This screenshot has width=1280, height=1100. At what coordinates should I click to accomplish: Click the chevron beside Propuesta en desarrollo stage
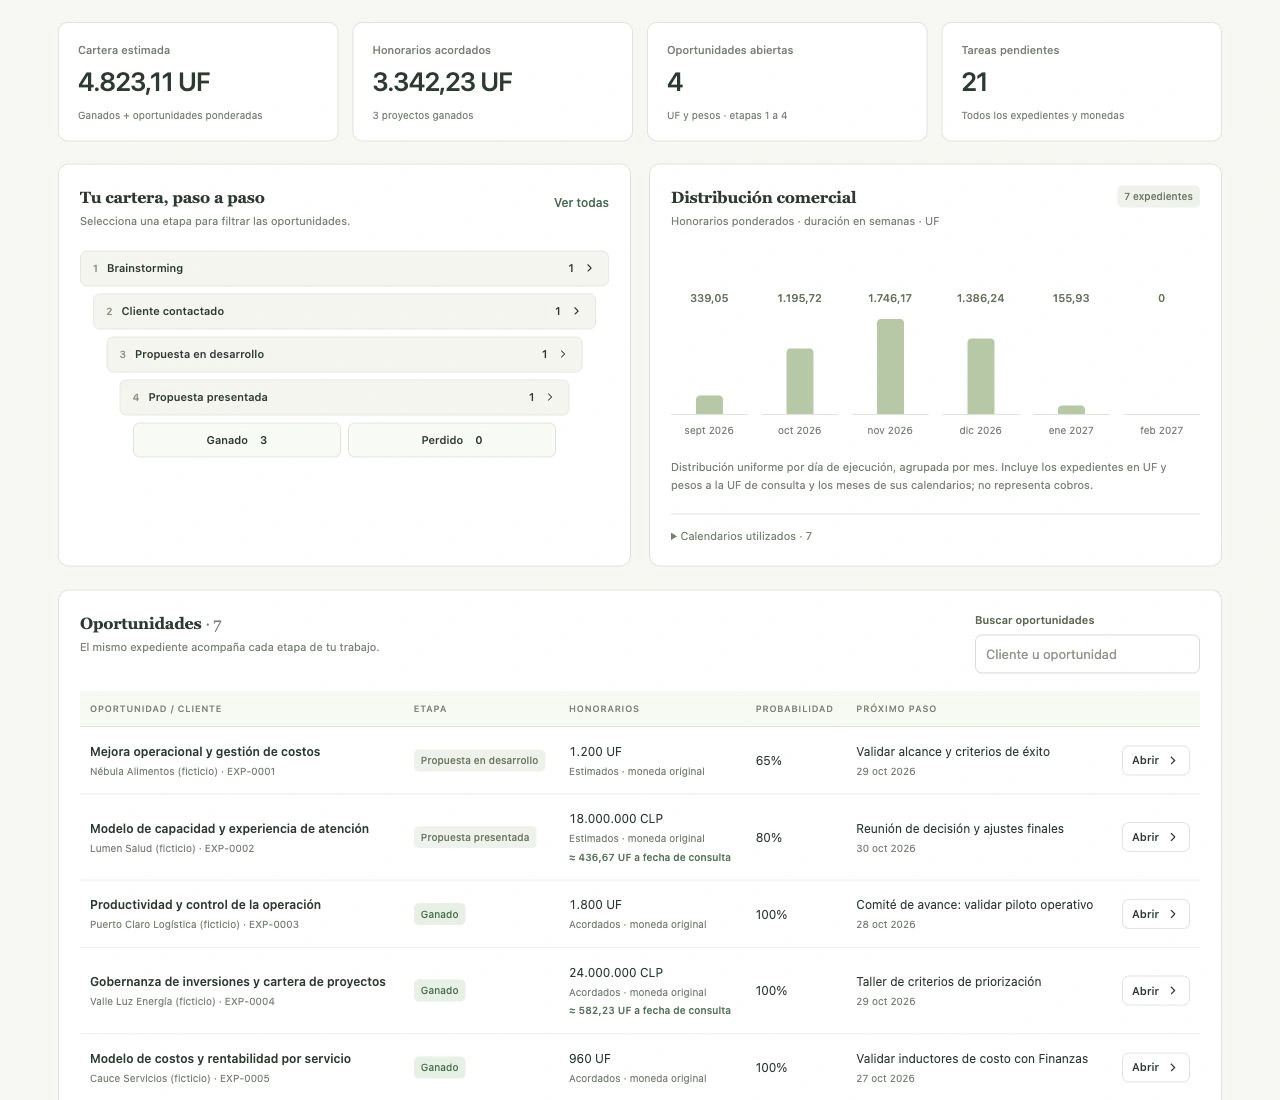(x=563, y=354)
